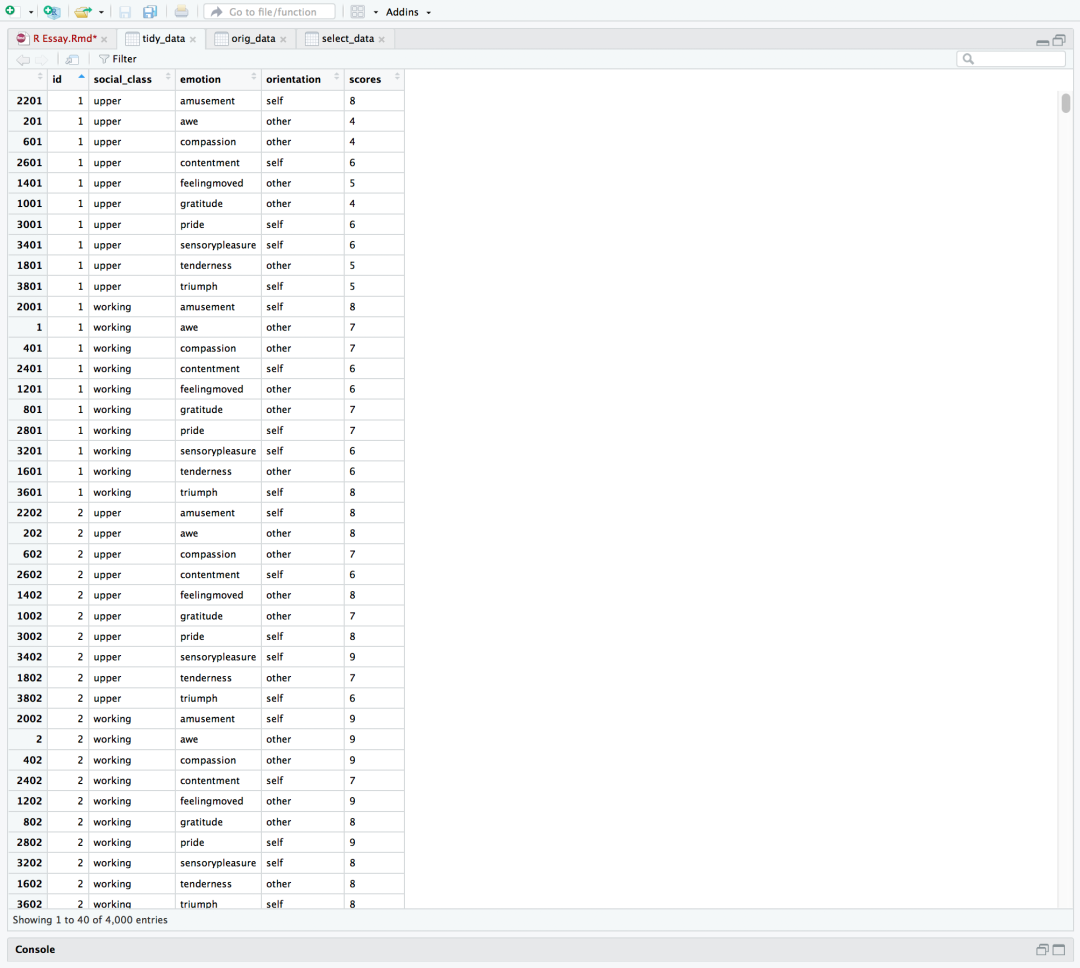
Task: Click 'contentment' in row 2601
Action: coord(210,163)
